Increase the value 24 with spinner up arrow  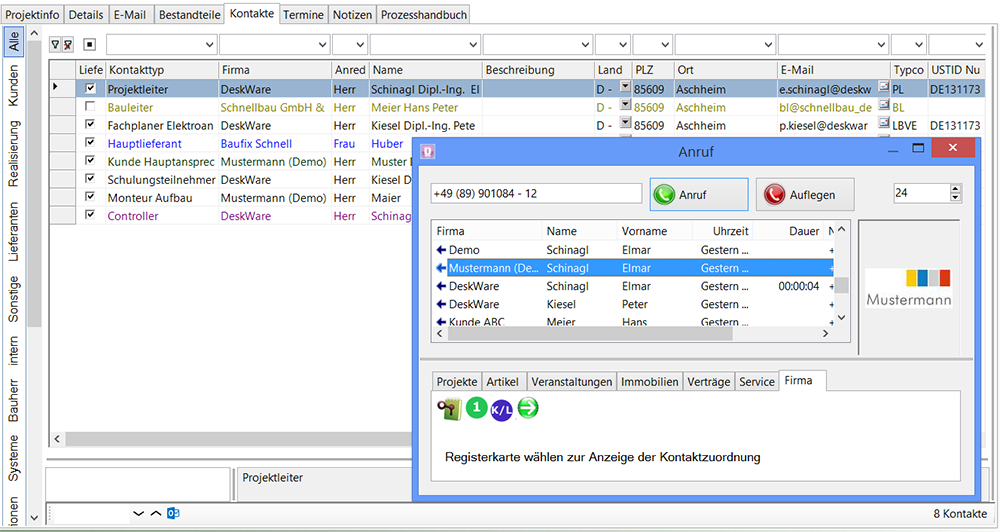coord(955,188)
